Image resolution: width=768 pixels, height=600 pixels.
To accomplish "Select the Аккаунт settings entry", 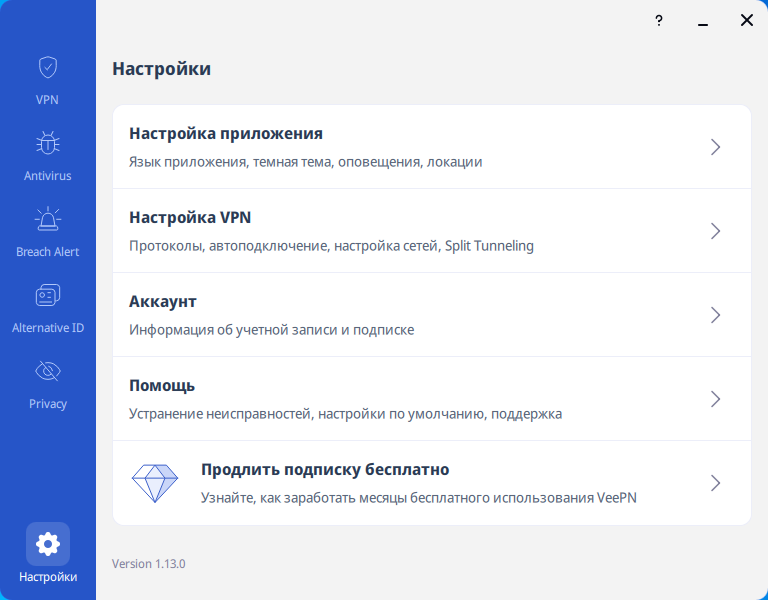I will coord(163,302).
